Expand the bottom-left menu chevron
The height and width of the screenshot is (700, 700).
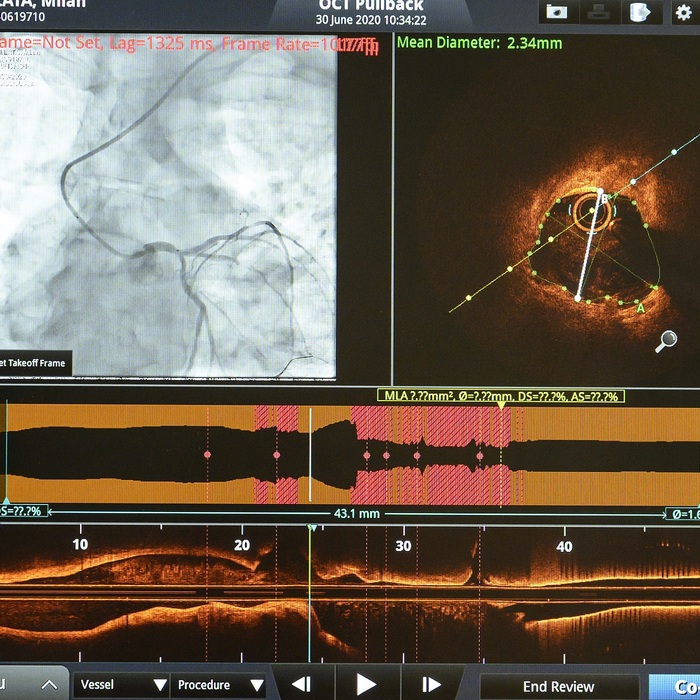click(x=49, y=686)
